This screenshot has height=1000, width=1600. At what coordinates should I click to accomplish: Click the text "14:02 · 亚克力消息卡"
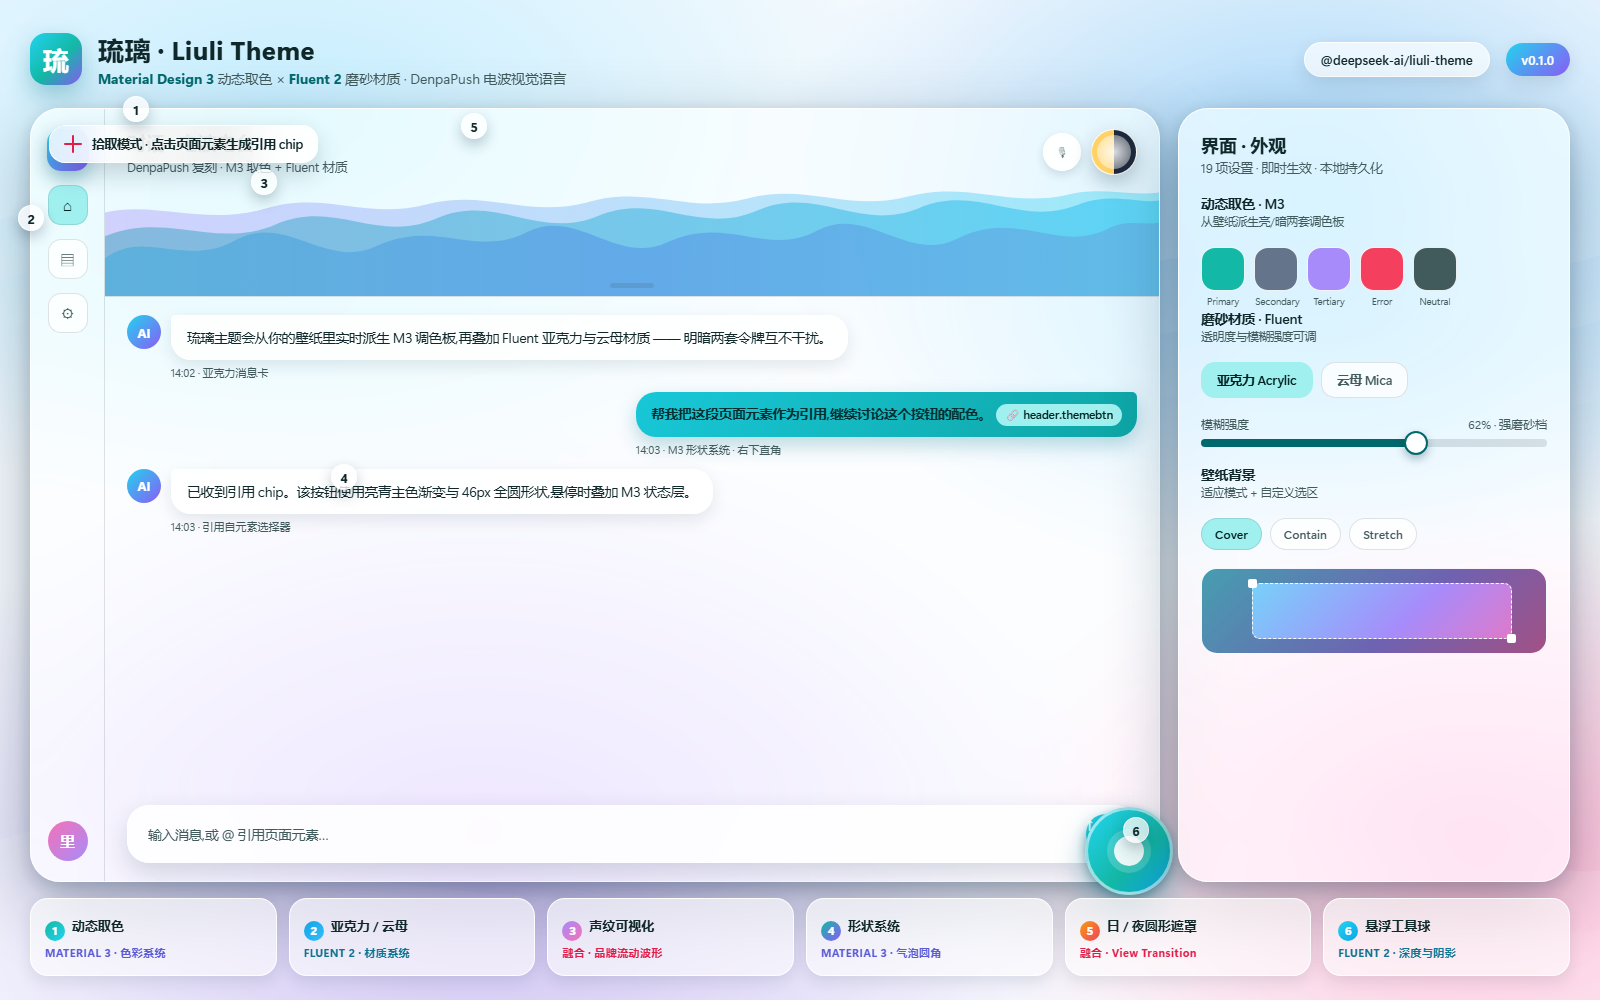click(x=219, y=373)
